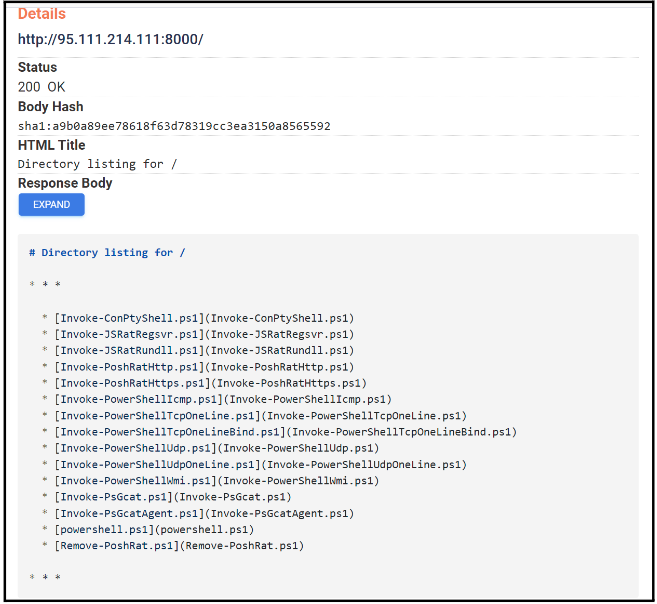Click the blue heading # Directory listing for /

point(107,253)
